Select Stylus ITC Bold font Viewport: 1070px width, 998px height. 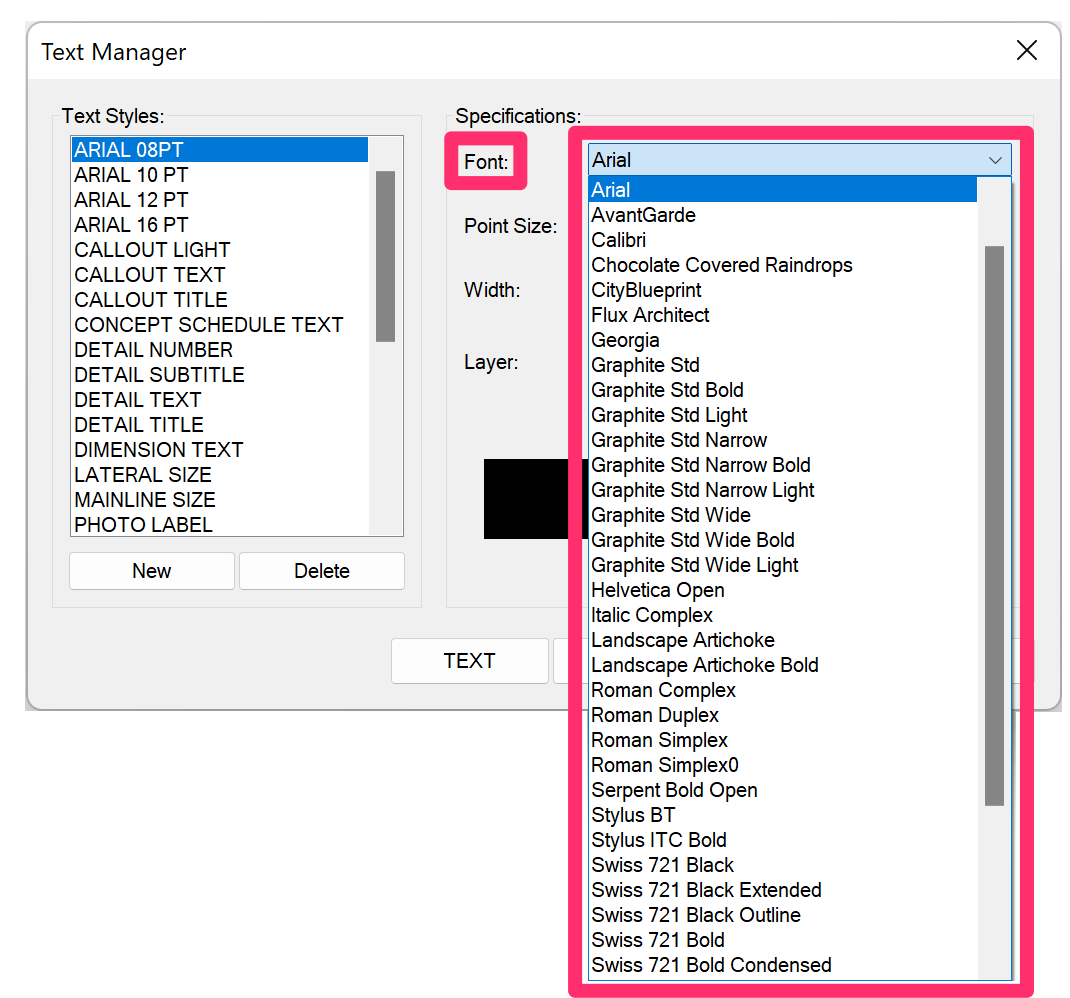(783, 840)
